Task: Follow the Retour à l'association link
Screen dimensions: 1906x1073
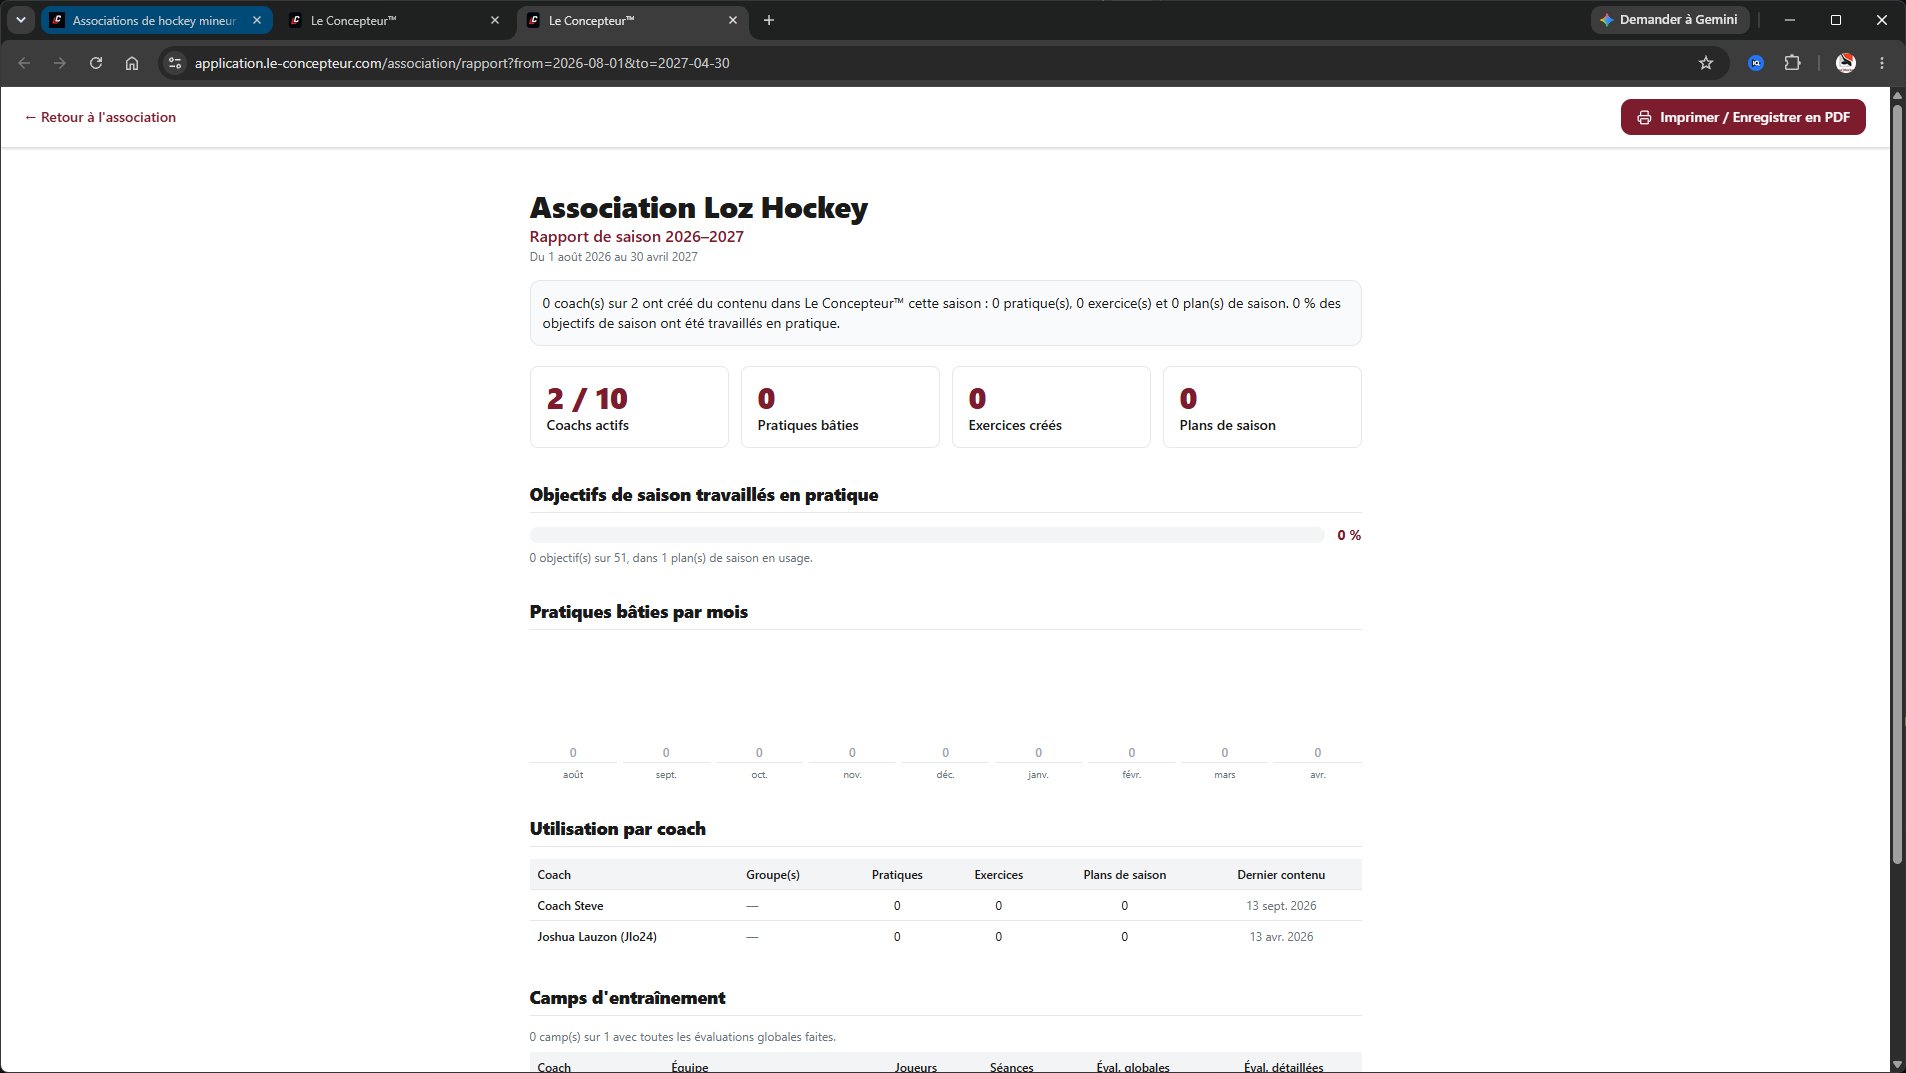Action: [100, 117]
